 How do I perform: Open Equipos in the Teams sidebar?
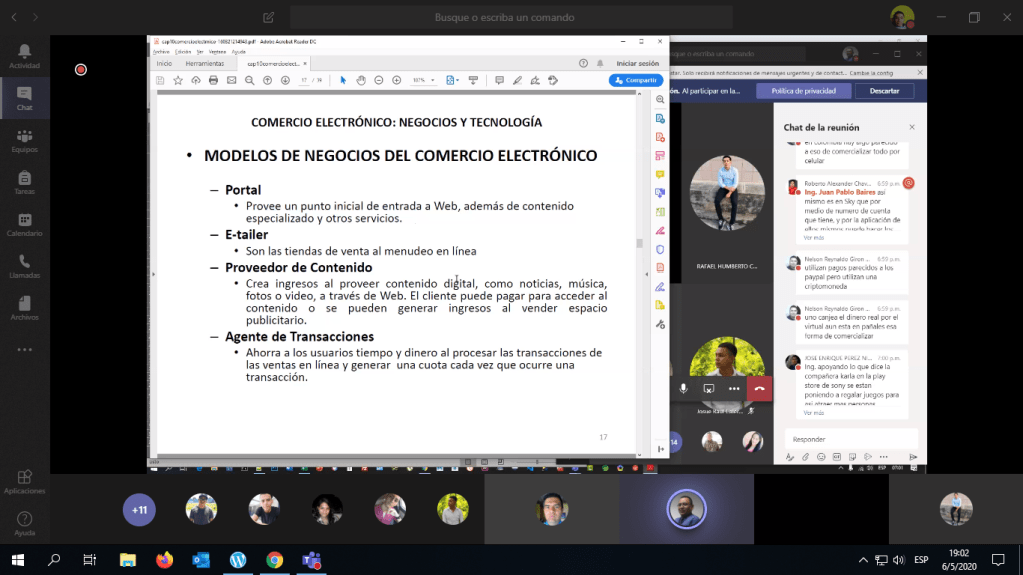[x=24, y=140]
